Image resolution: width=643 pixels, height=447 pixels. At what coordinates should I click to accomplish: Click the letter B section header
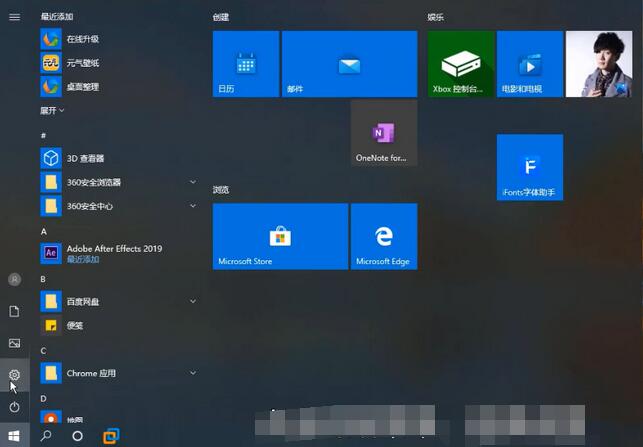pyautogui.click(x=43, y=279)
